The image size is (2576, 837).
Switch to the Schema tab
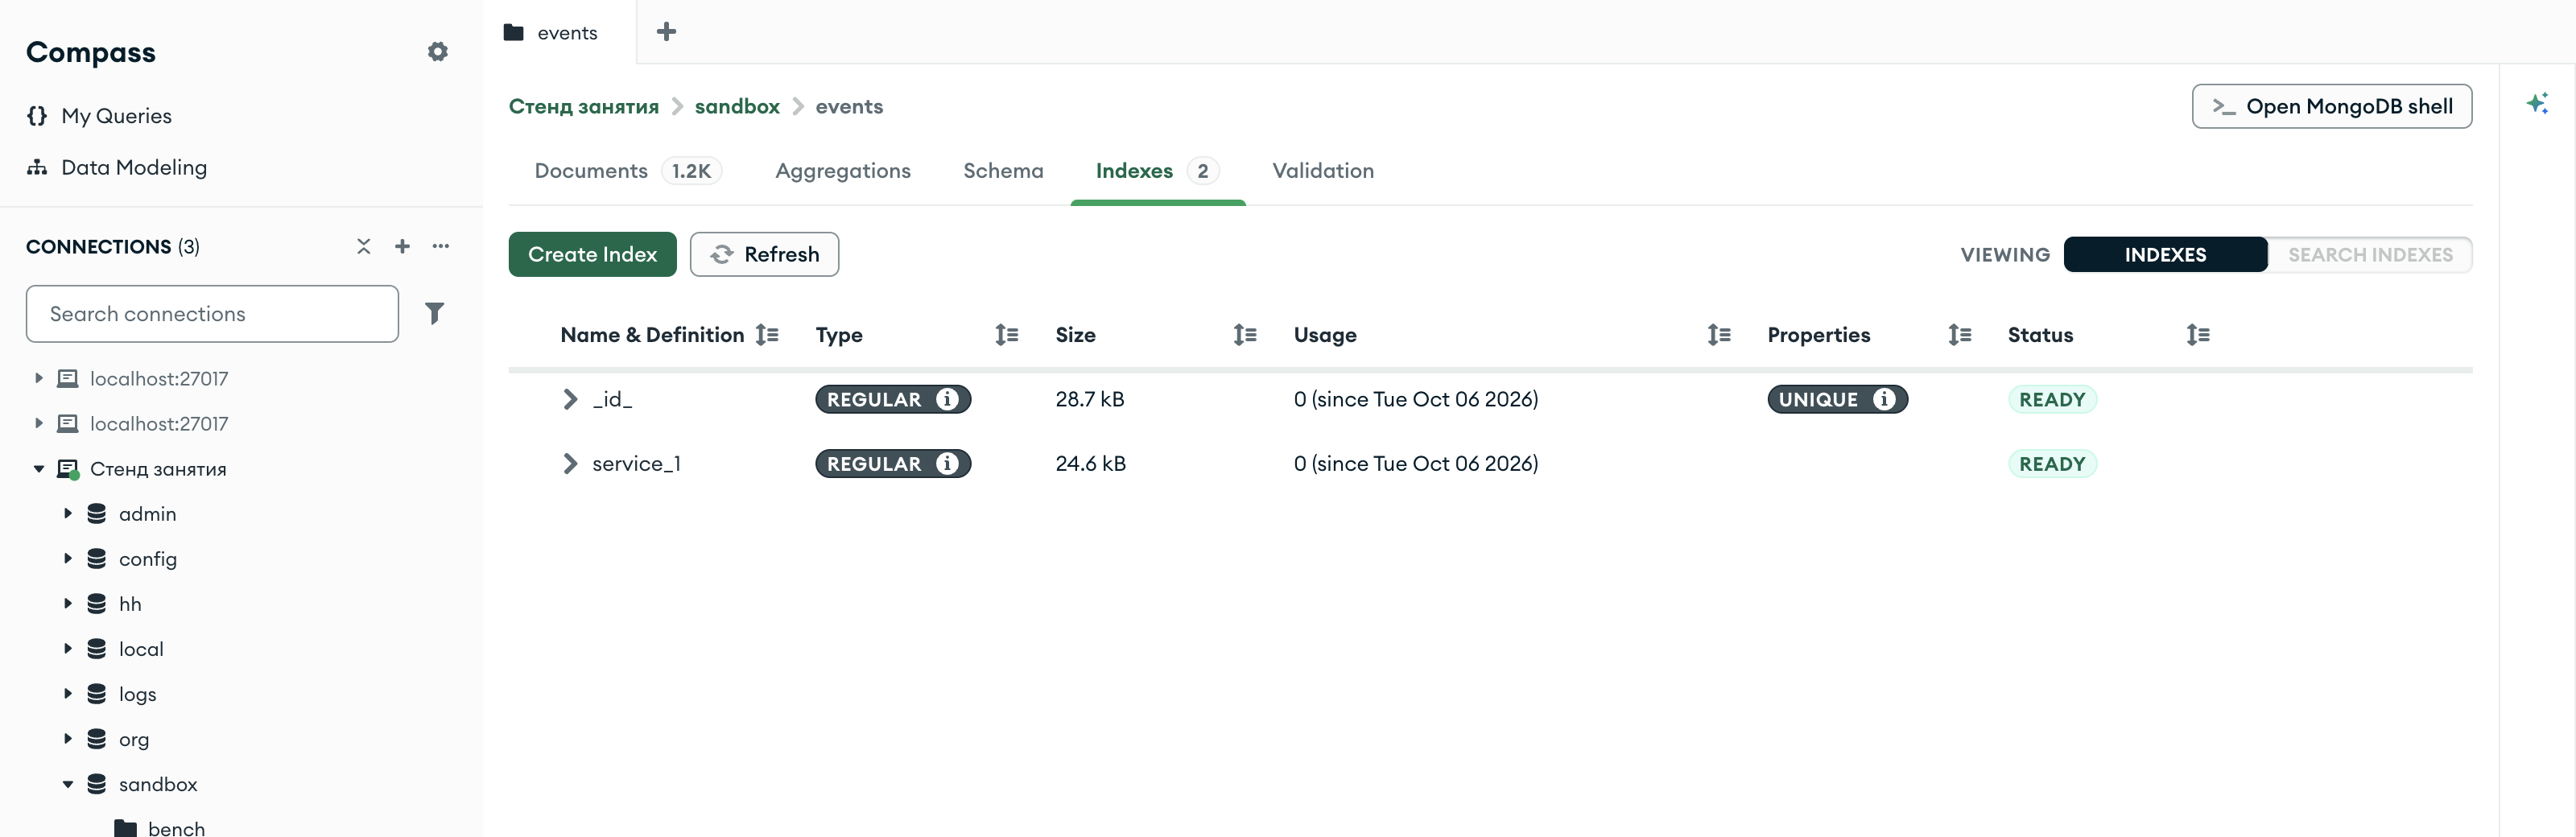point(1003,171)
